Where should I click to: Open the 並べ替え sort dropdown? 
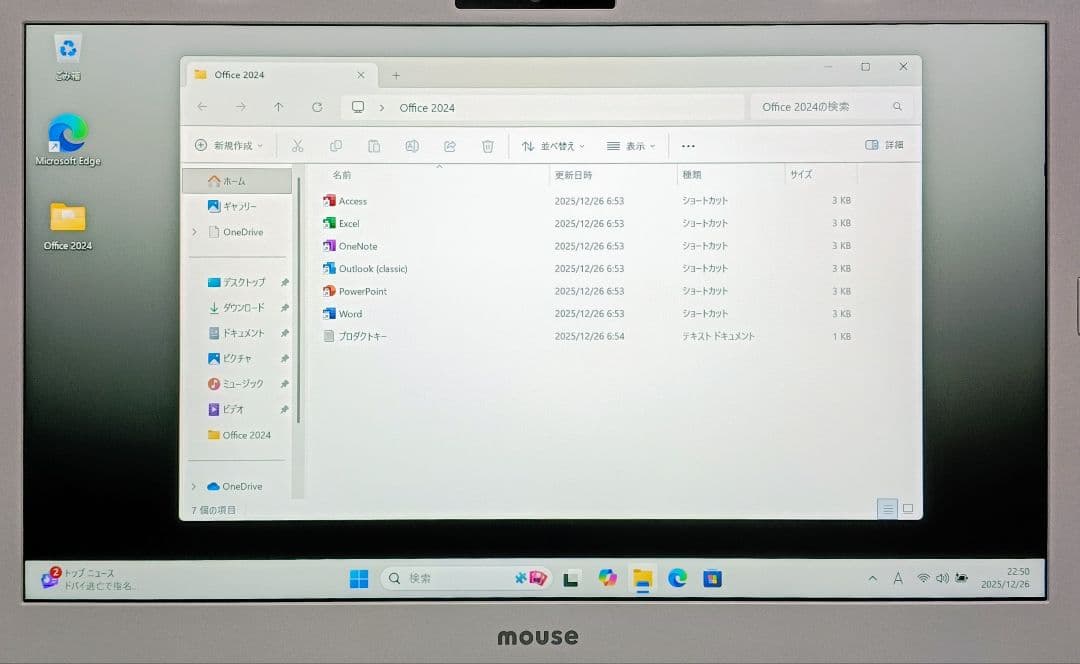553,145
